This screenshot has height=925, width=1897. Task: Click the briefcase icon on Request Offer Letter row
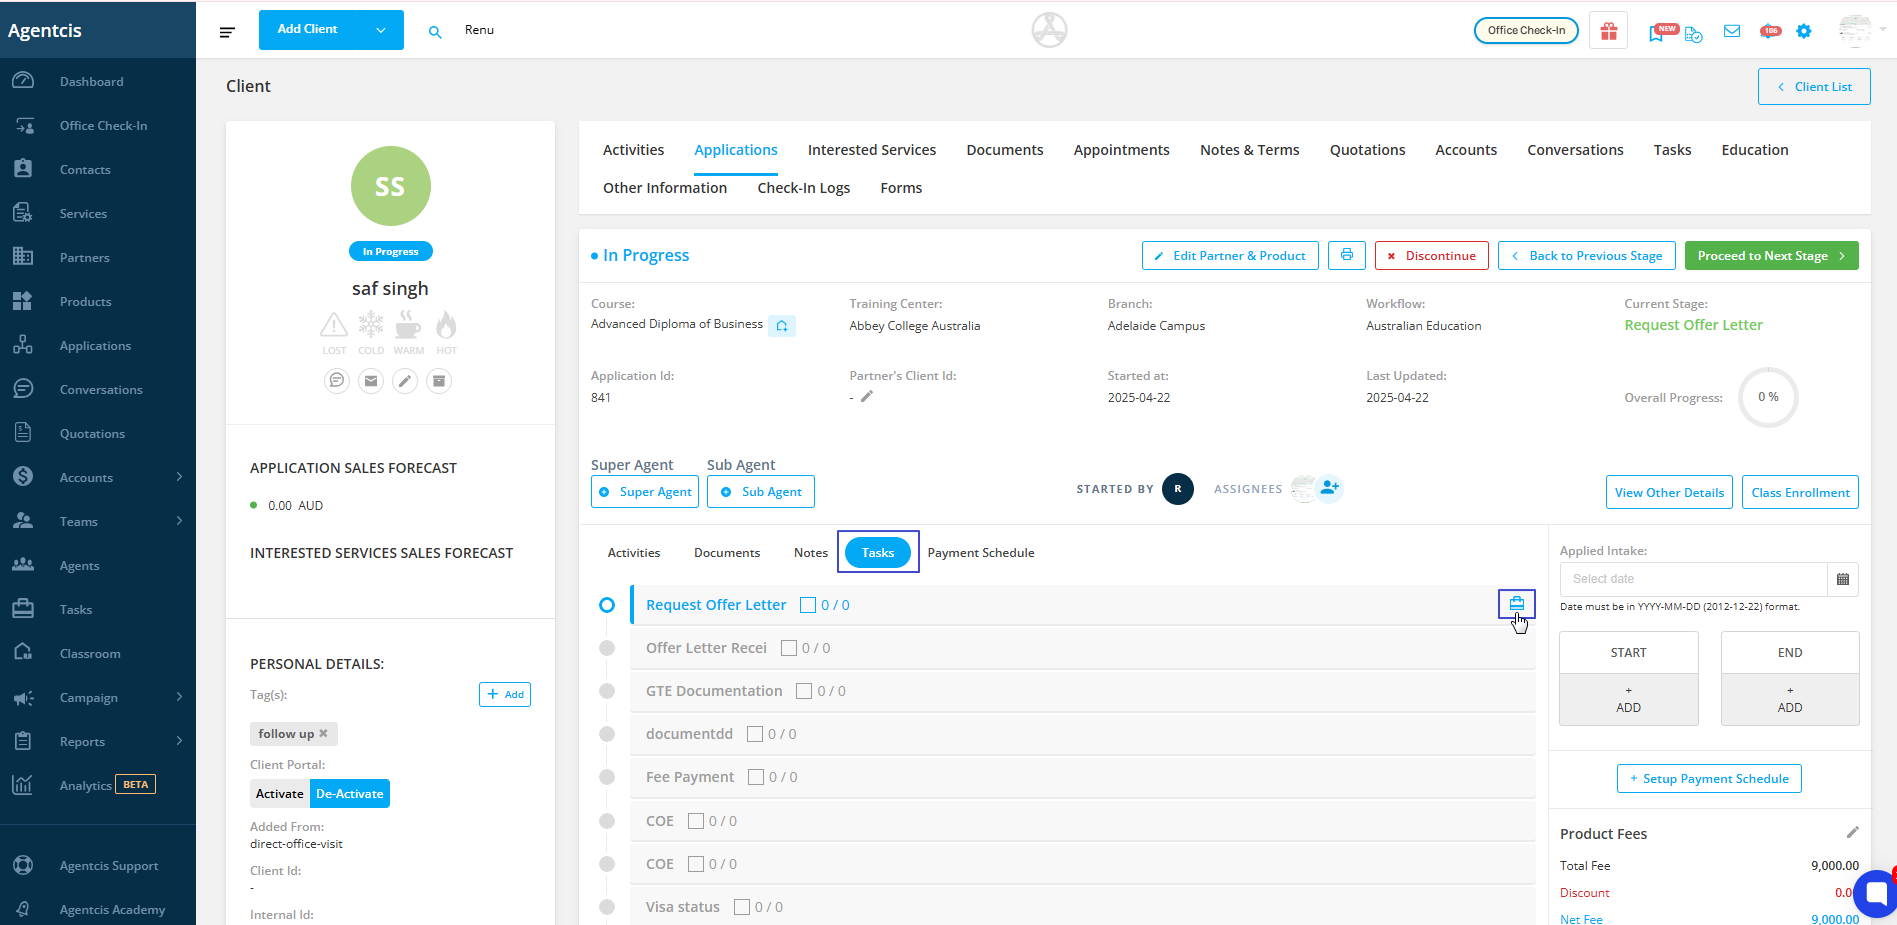tap(1517, 604)
